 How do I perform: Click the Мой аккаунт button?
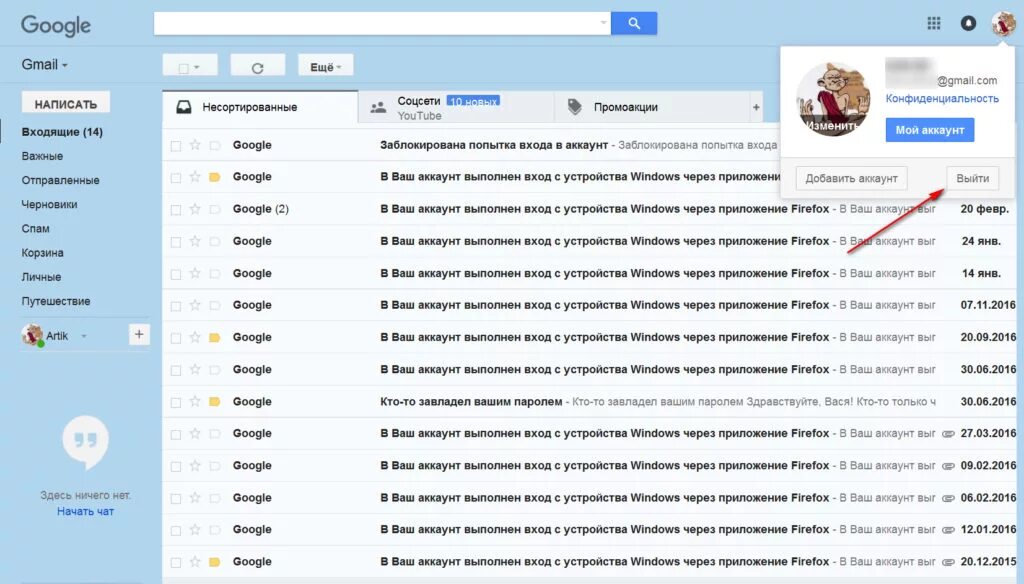coord(929,130)
